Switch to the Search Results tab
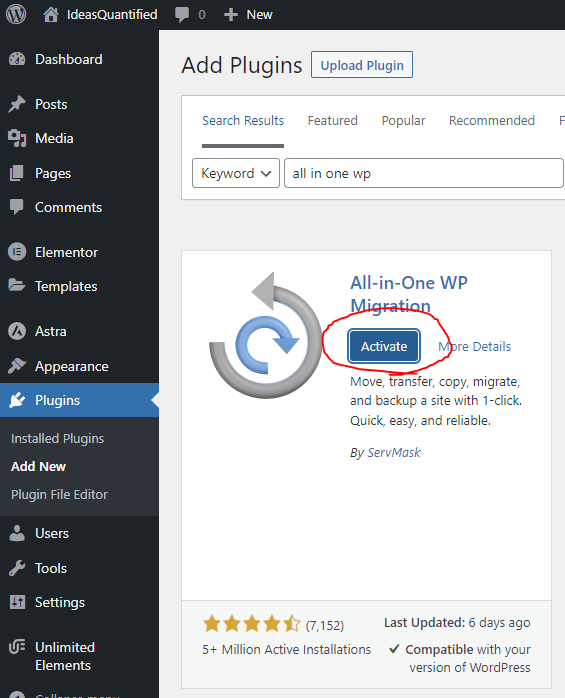The width and height of the screenshot is (565, 698). pos(243,121)
